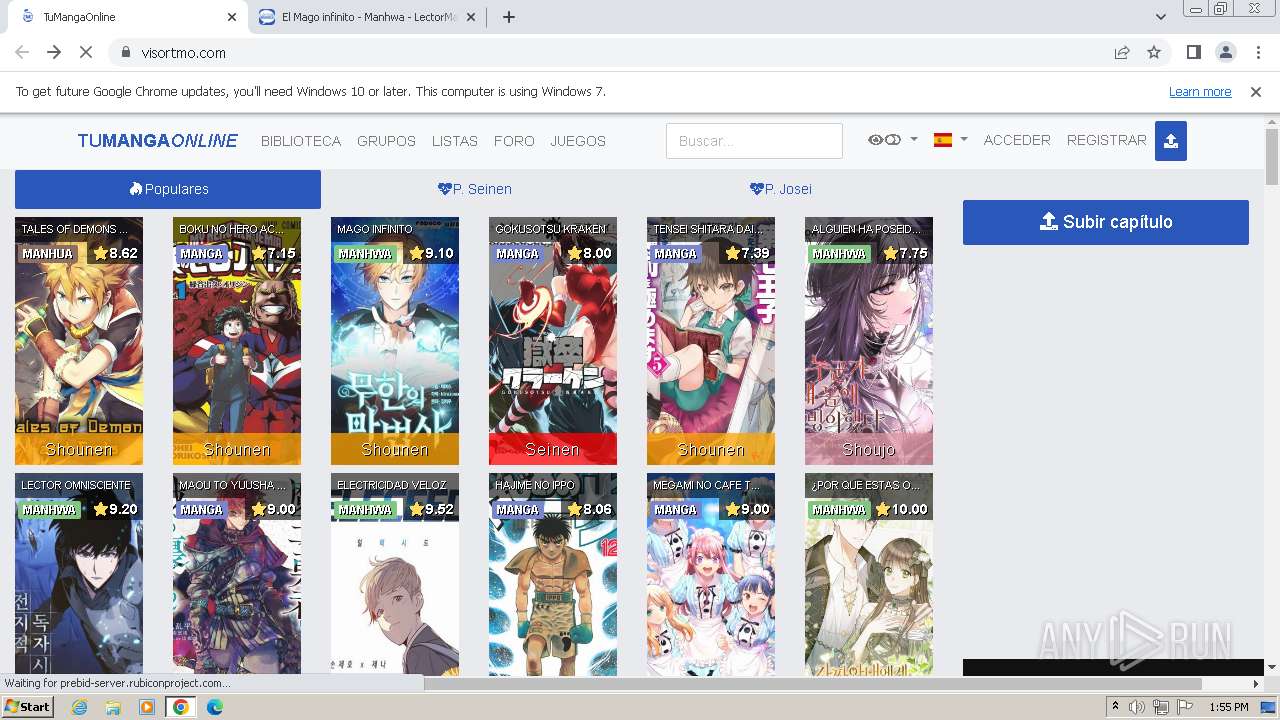Open media player from taskbar
The image size is (1280, 720).
[x=147, y=707]
